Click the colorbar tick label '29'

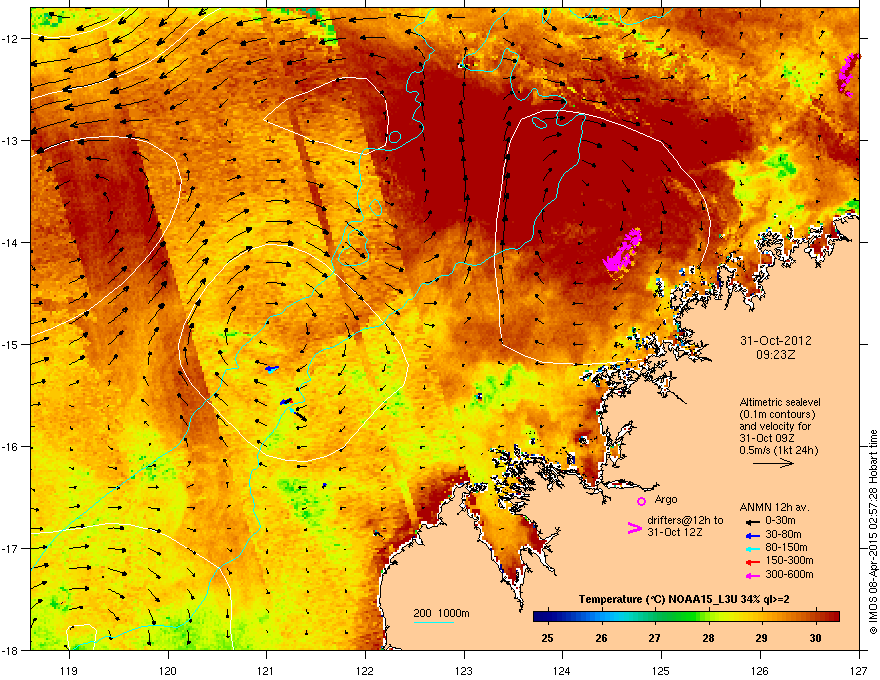coord(762,638)
